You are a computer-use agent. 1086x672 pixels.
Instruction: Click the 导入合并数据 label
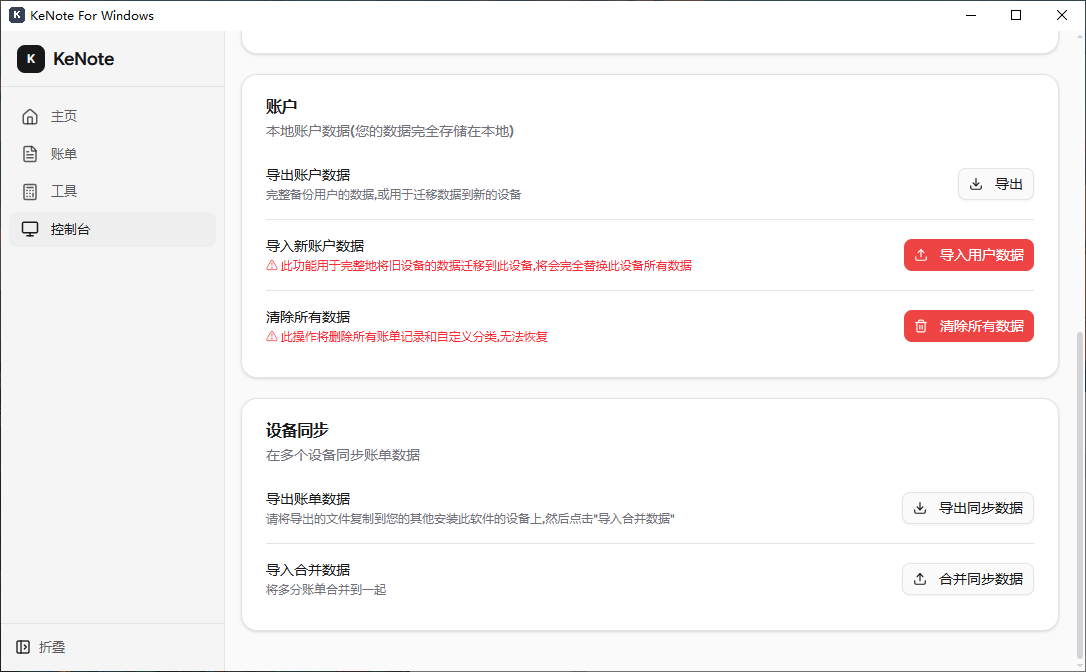(x=308, y=570)
